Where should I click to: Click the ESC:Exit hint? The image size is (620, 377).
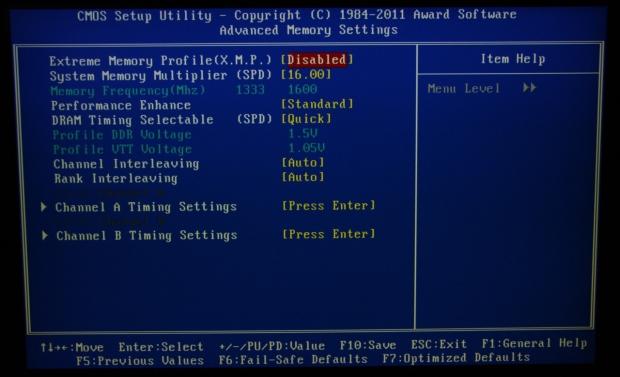coord(439,344)
